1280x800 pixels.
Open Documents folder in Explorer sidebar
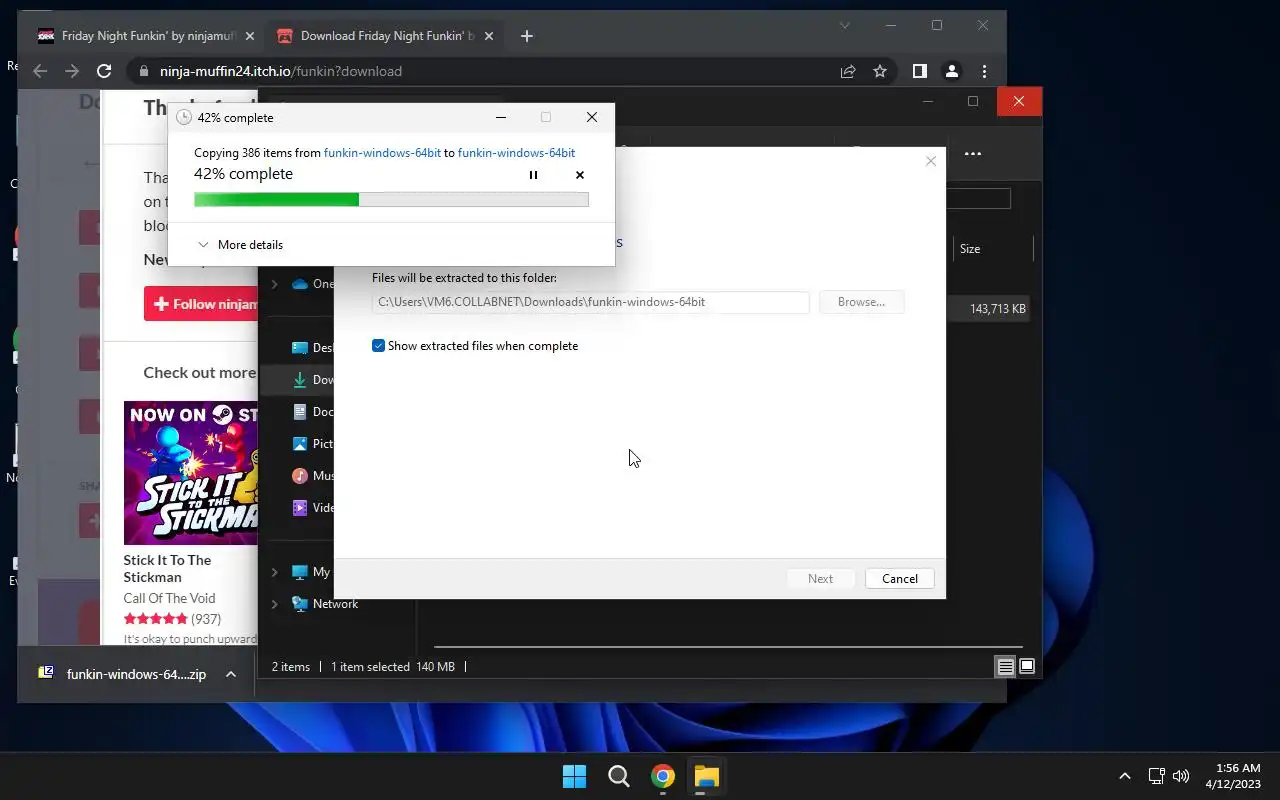(x=312, y=412)
